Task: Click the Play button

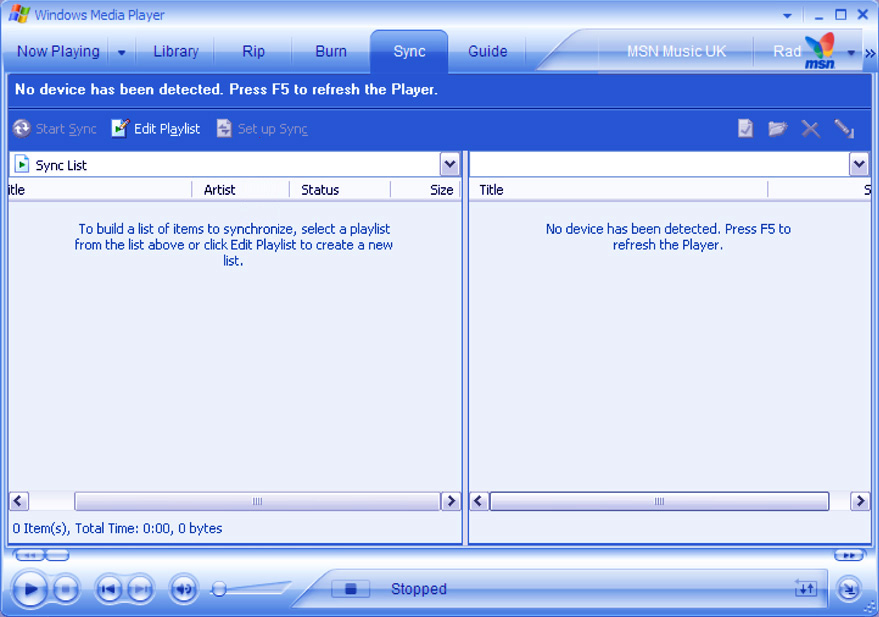Action: (x=29, y=589)
